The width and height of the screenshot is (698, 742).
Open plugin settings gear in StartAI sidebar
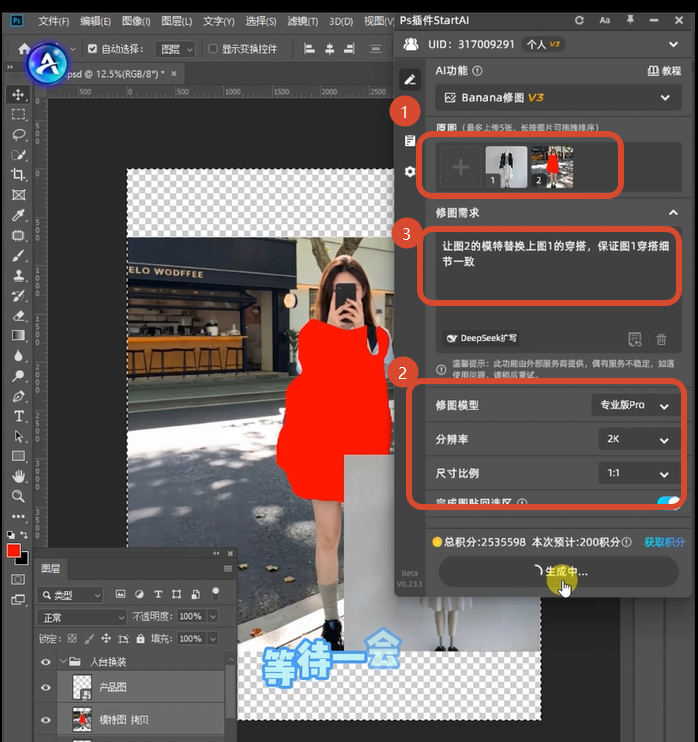[410, 172]
